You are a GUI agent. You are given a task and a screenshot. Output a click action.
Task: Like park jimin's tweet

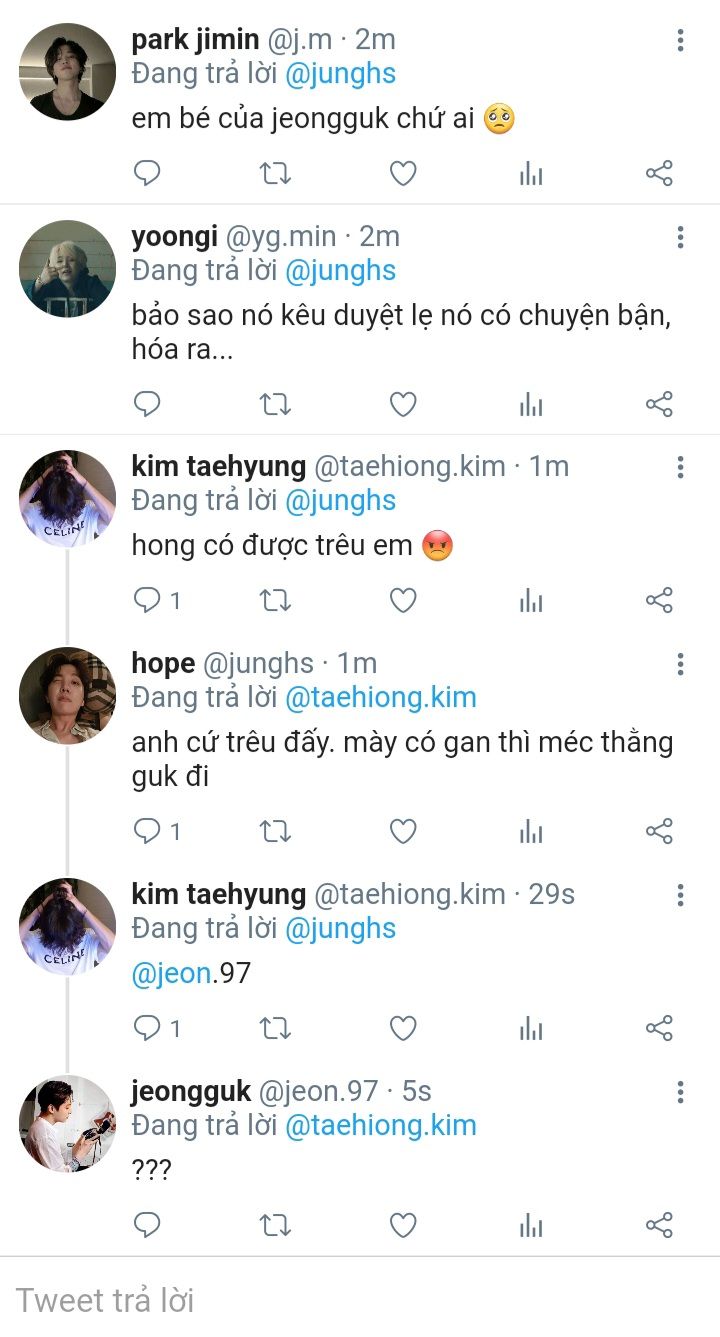(x=402, y=174)
